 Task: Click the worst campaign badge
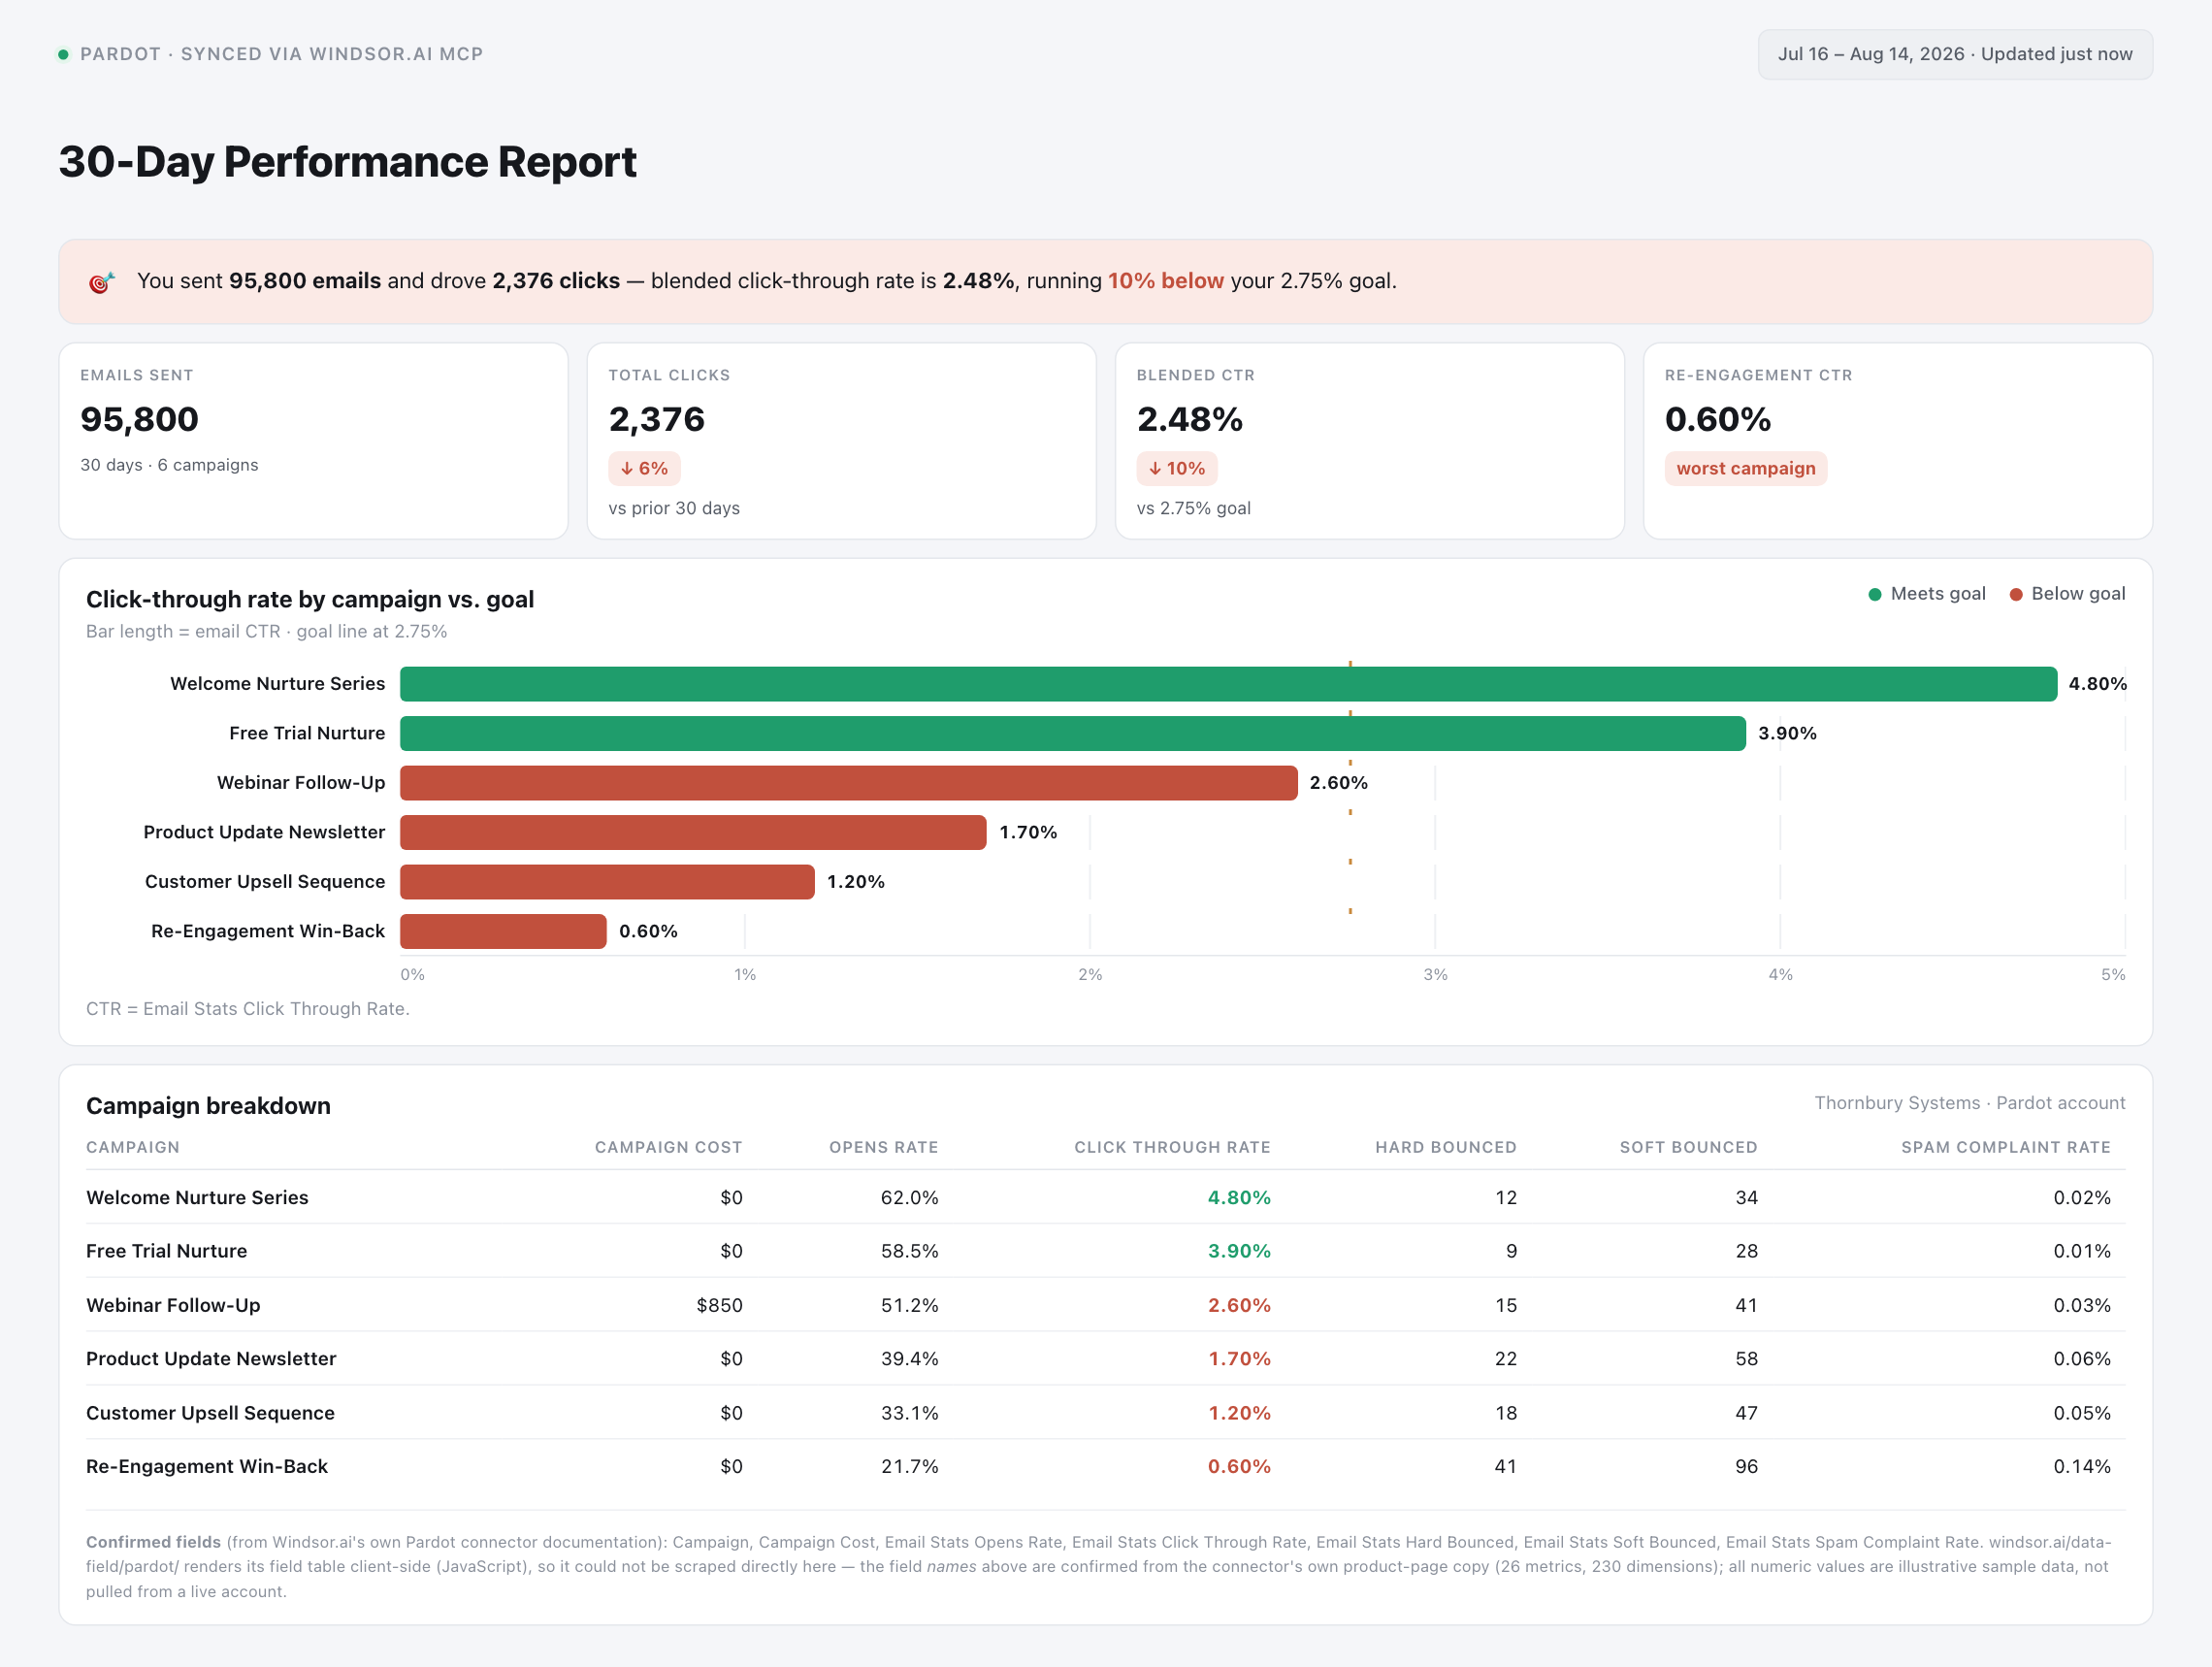pos(1745,468)
